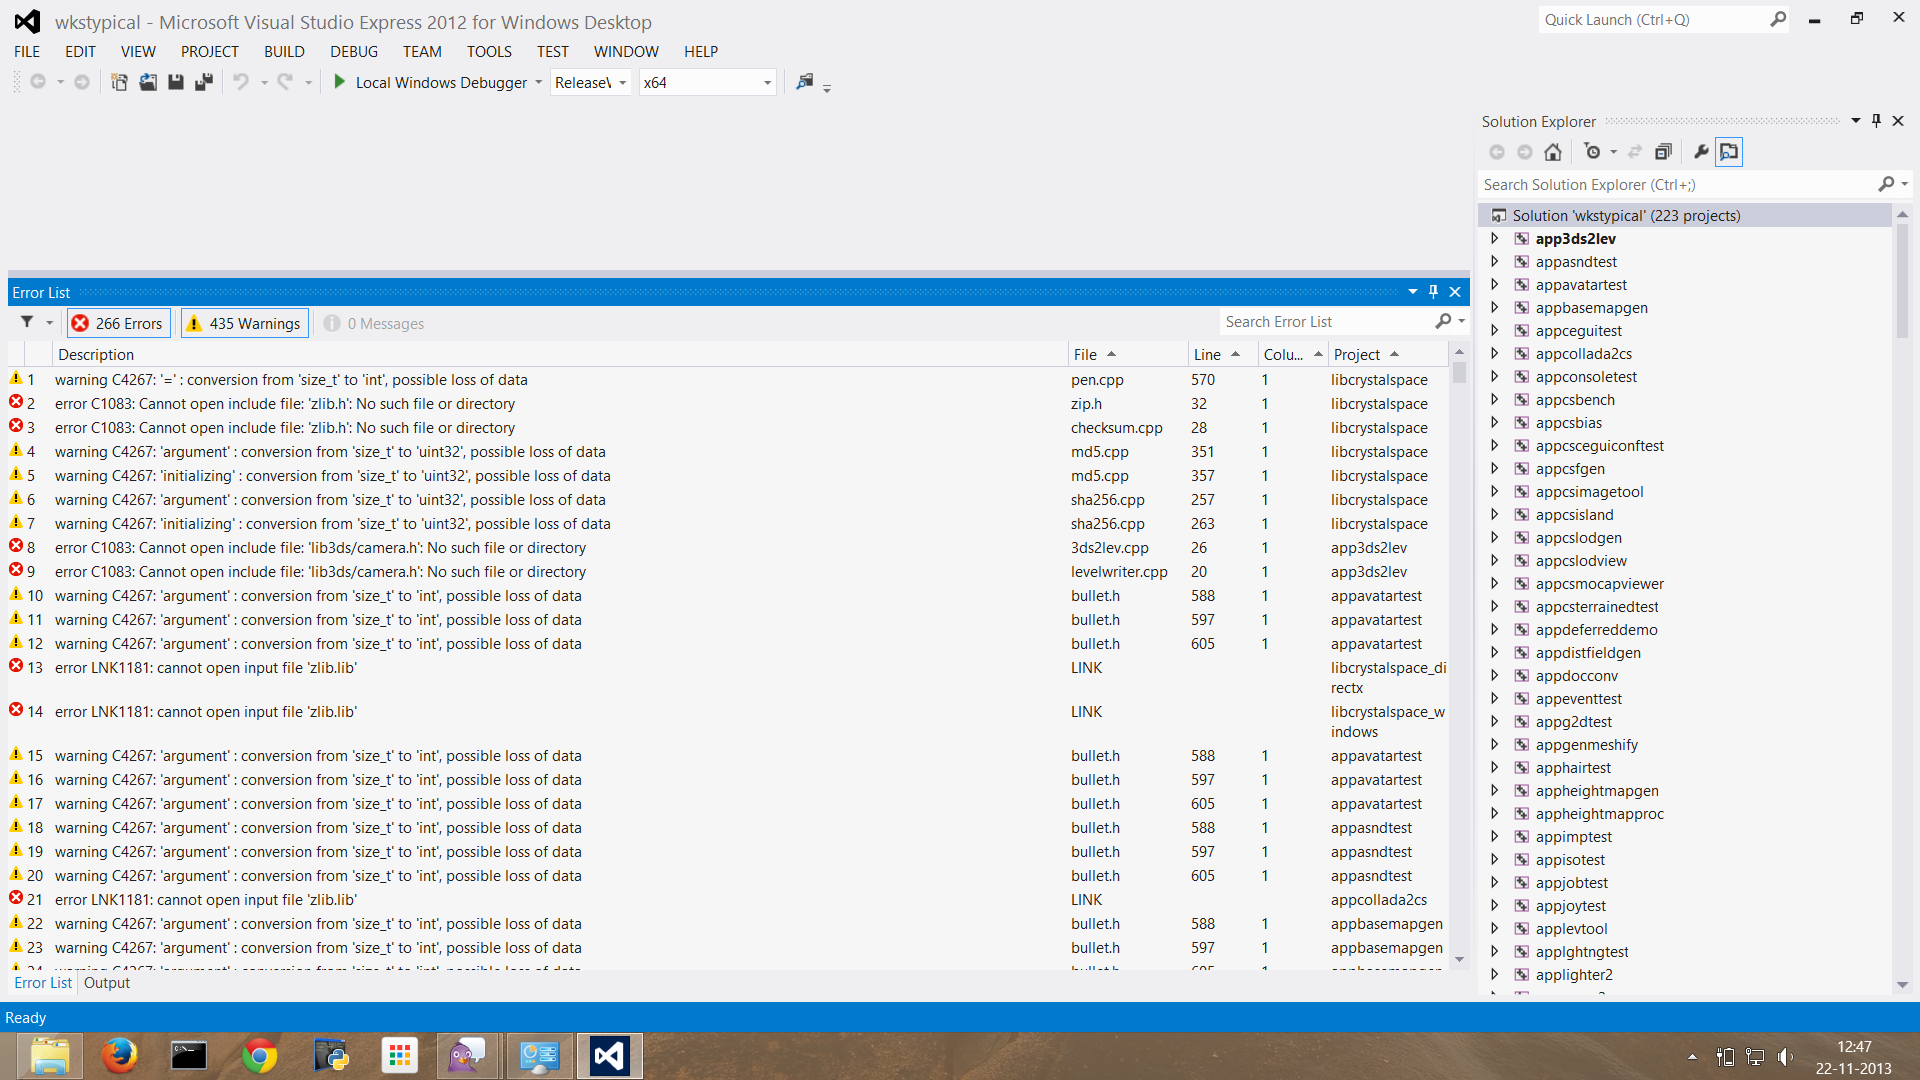Open the command prompt from the taskbar
Screen dimensions: 1920x1080
pyautogui.click(x=189, y=1056)
